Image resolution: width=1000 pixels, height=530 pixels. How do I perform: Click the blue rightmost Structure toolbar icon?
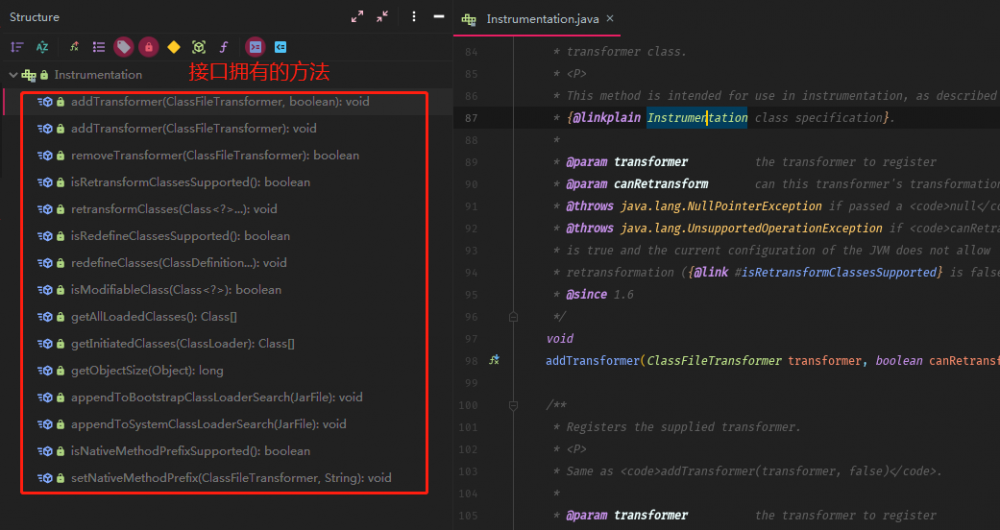(x=281, y=47)
